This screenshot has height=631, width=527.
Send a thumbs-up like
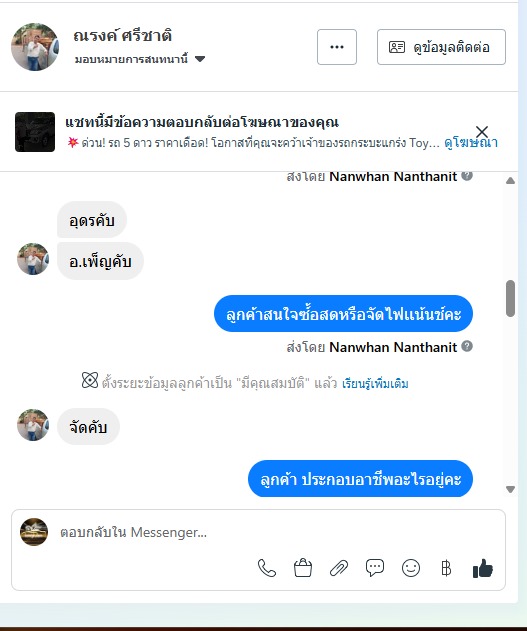(x=483, y=568)
